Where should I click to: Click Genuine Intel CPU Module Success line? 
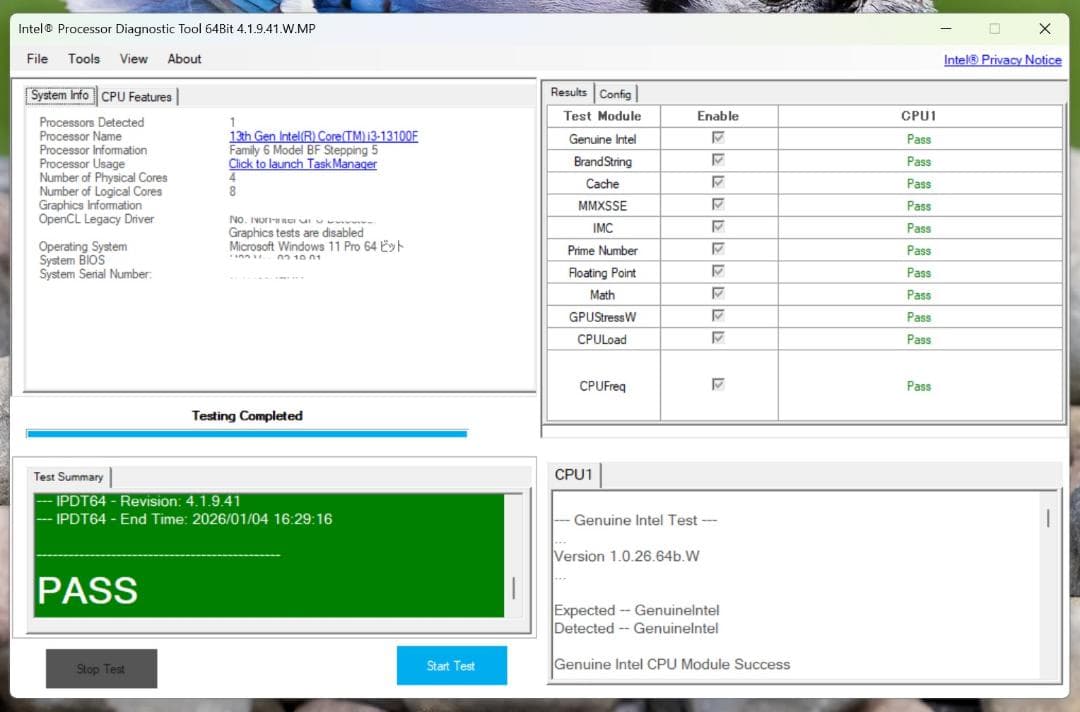click(672, 664)
